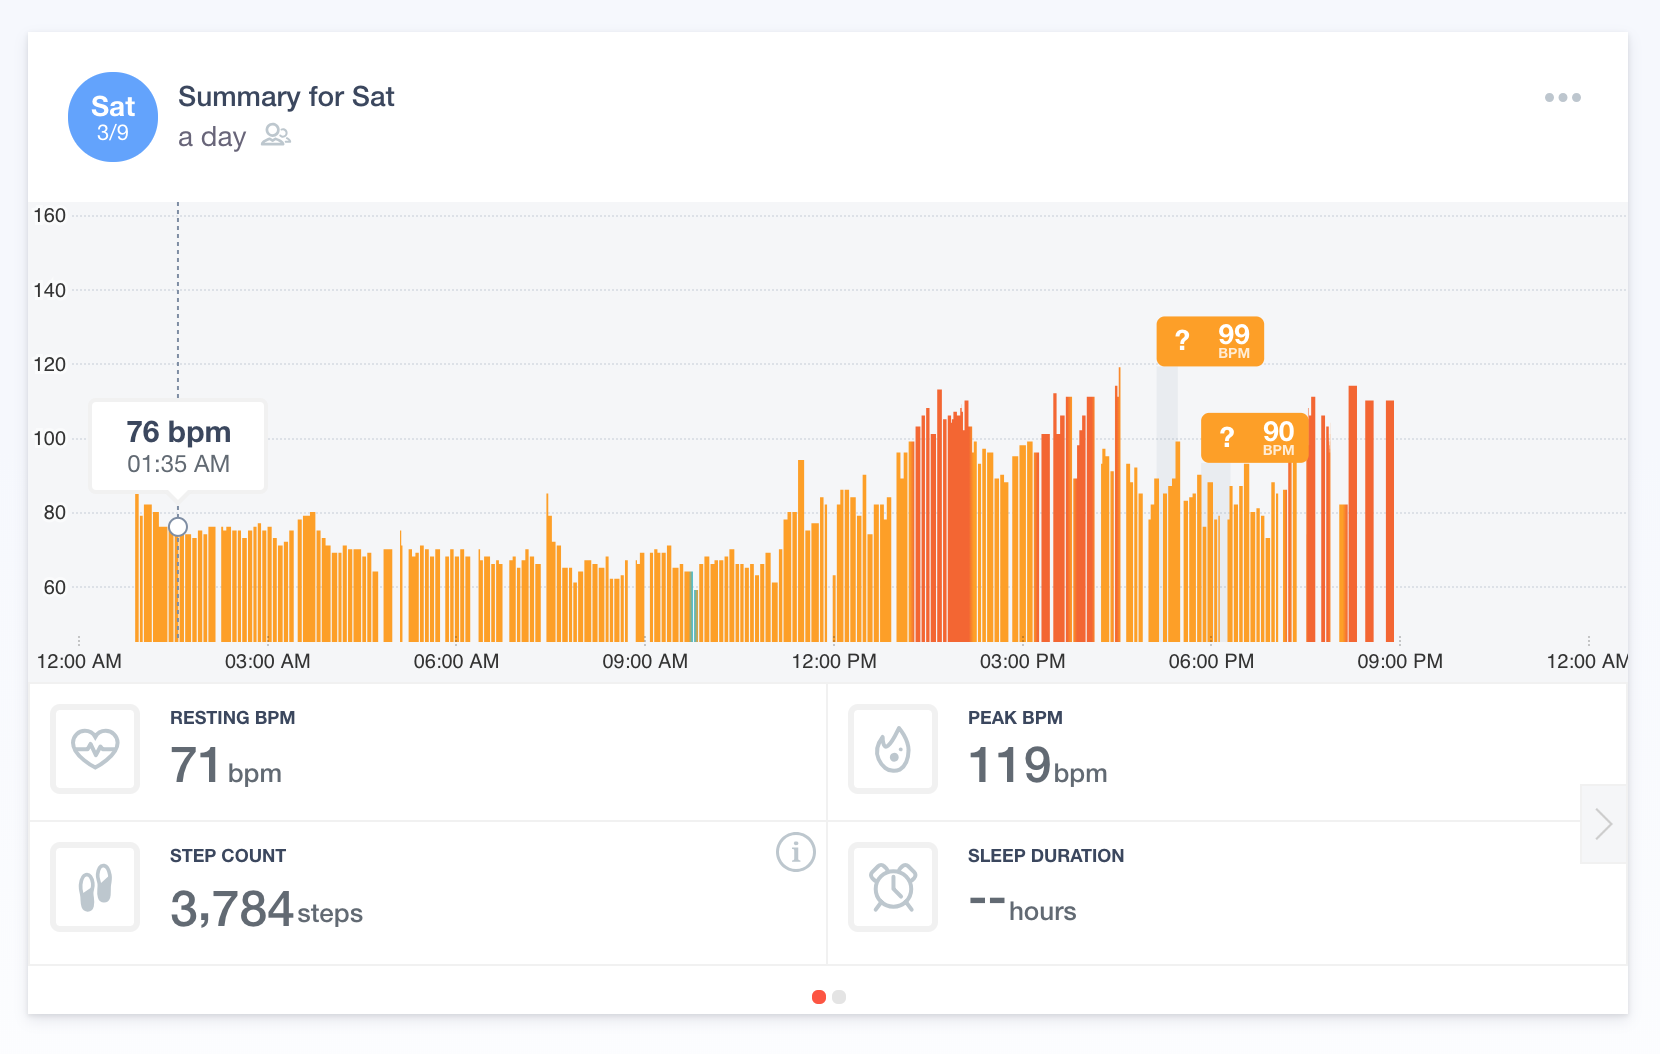
Task: Click the 12:00 PM time axis label
Action: pos(833,661)
